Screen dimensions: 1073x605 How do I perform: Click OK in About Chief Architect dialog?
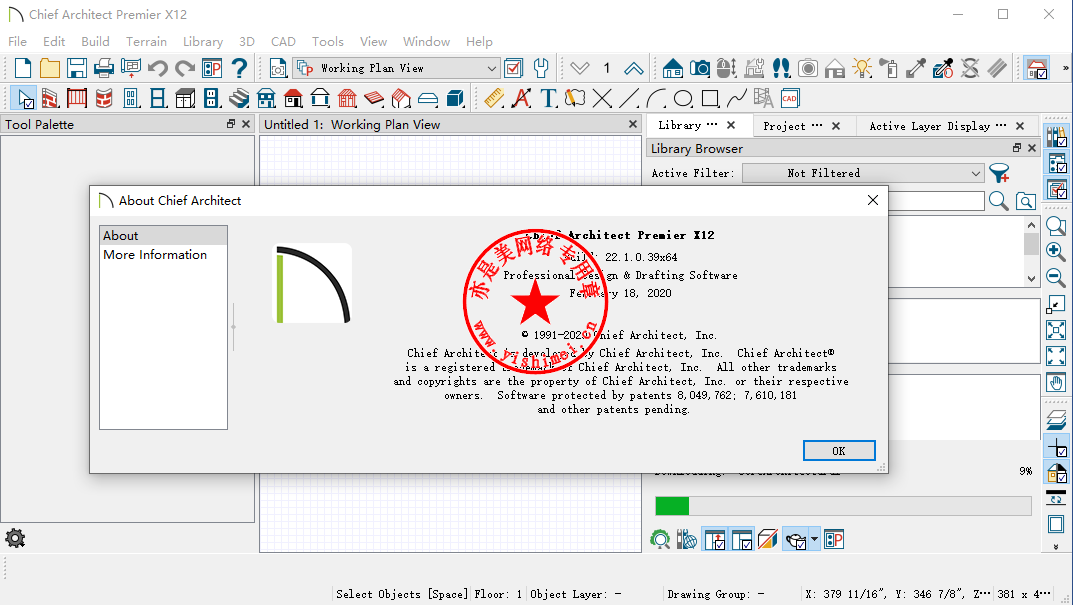pyautogui.click(x=839, y=451)
